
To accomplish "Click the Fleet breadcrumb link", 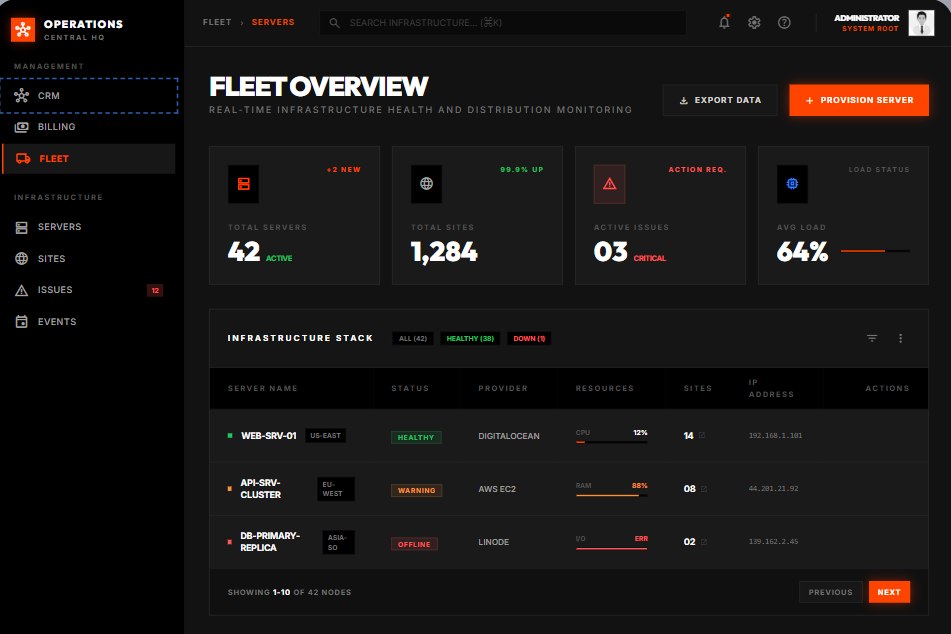I will click(217, 22).
